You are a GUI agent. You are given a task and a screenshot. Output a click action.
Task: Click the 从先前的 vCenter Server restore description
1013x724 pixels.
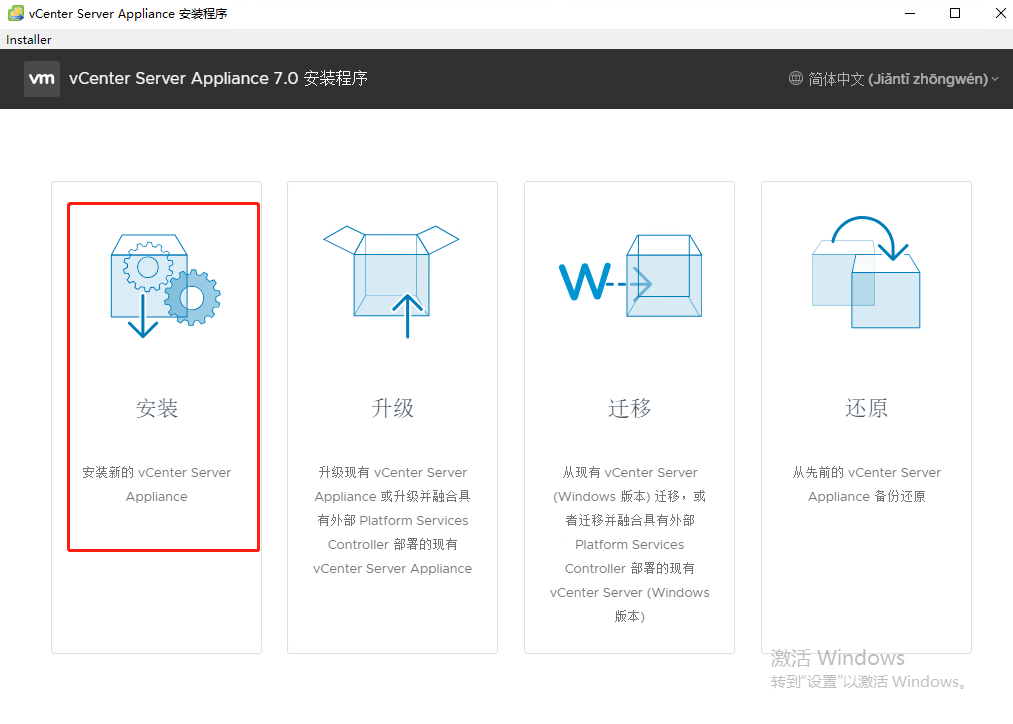pos(866,484)
